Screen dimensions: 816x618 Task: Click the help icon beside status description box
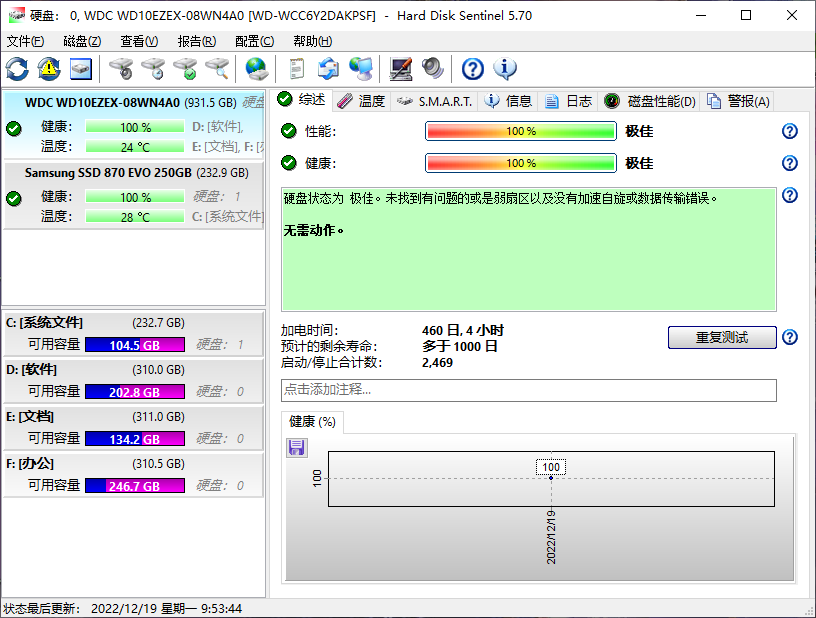click(789, 196)
